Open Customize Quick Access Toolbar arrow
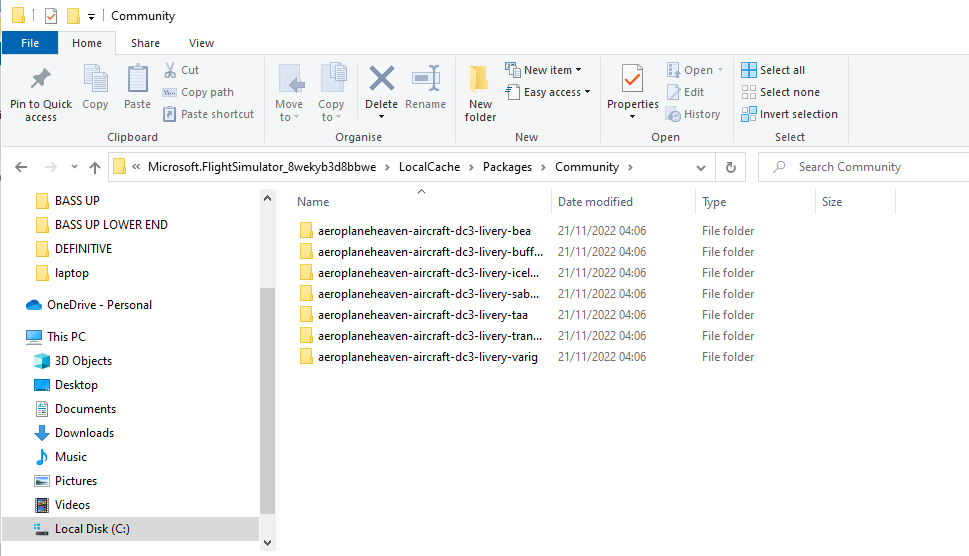969x556 pixels. [91, 17]
